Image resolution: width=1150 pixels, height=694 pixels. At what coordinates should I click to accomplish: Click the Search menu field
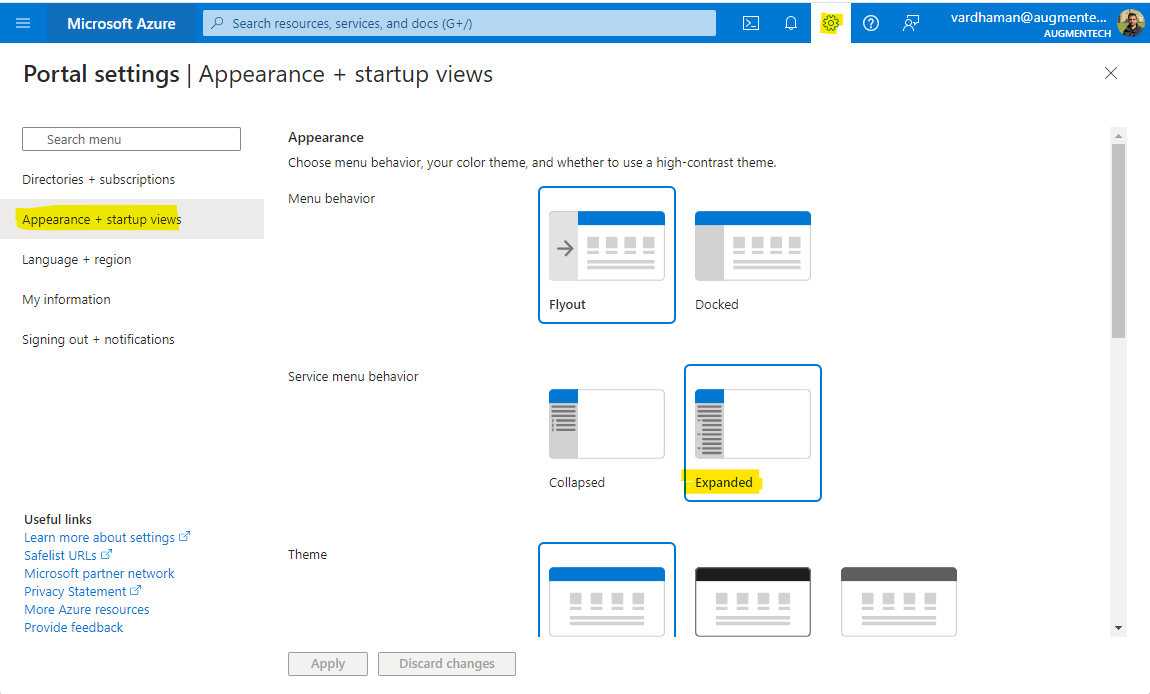[131, 139]
